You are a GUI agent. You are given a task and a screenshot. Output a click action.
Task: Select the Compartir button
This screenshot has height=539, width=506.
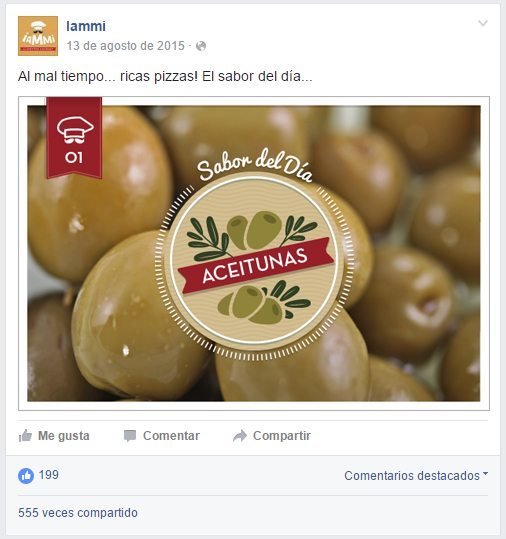272,436
